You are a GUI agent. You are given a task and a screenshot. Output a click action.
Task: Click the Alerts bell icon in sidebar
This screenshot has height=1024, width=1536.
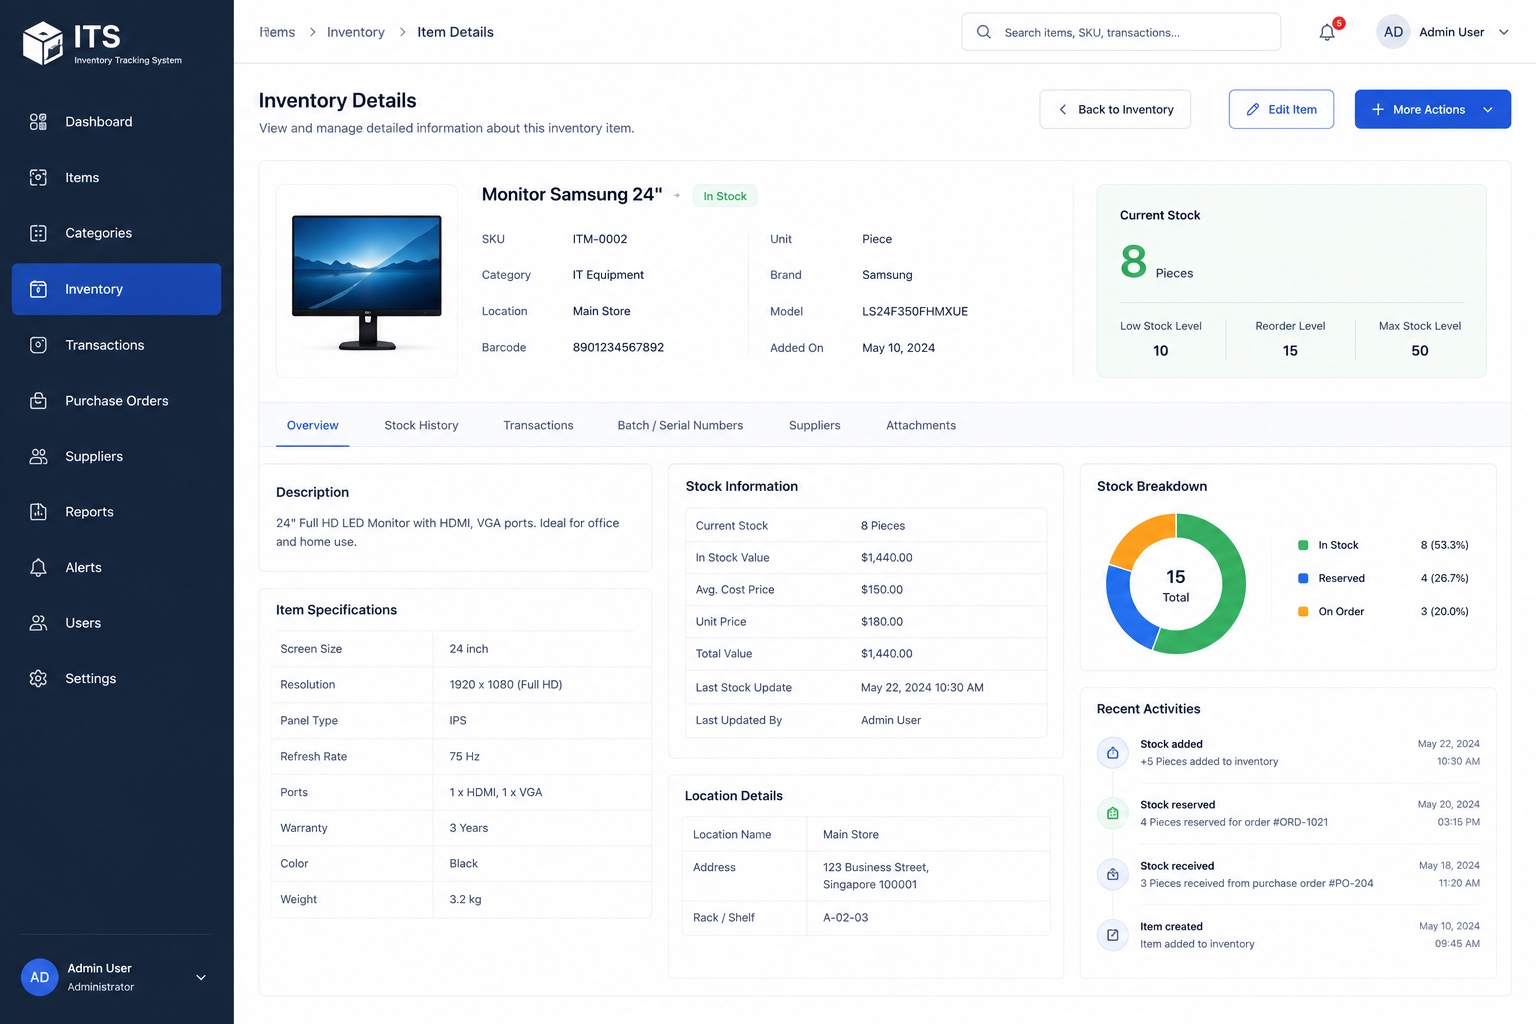click(x=38, y=568)
